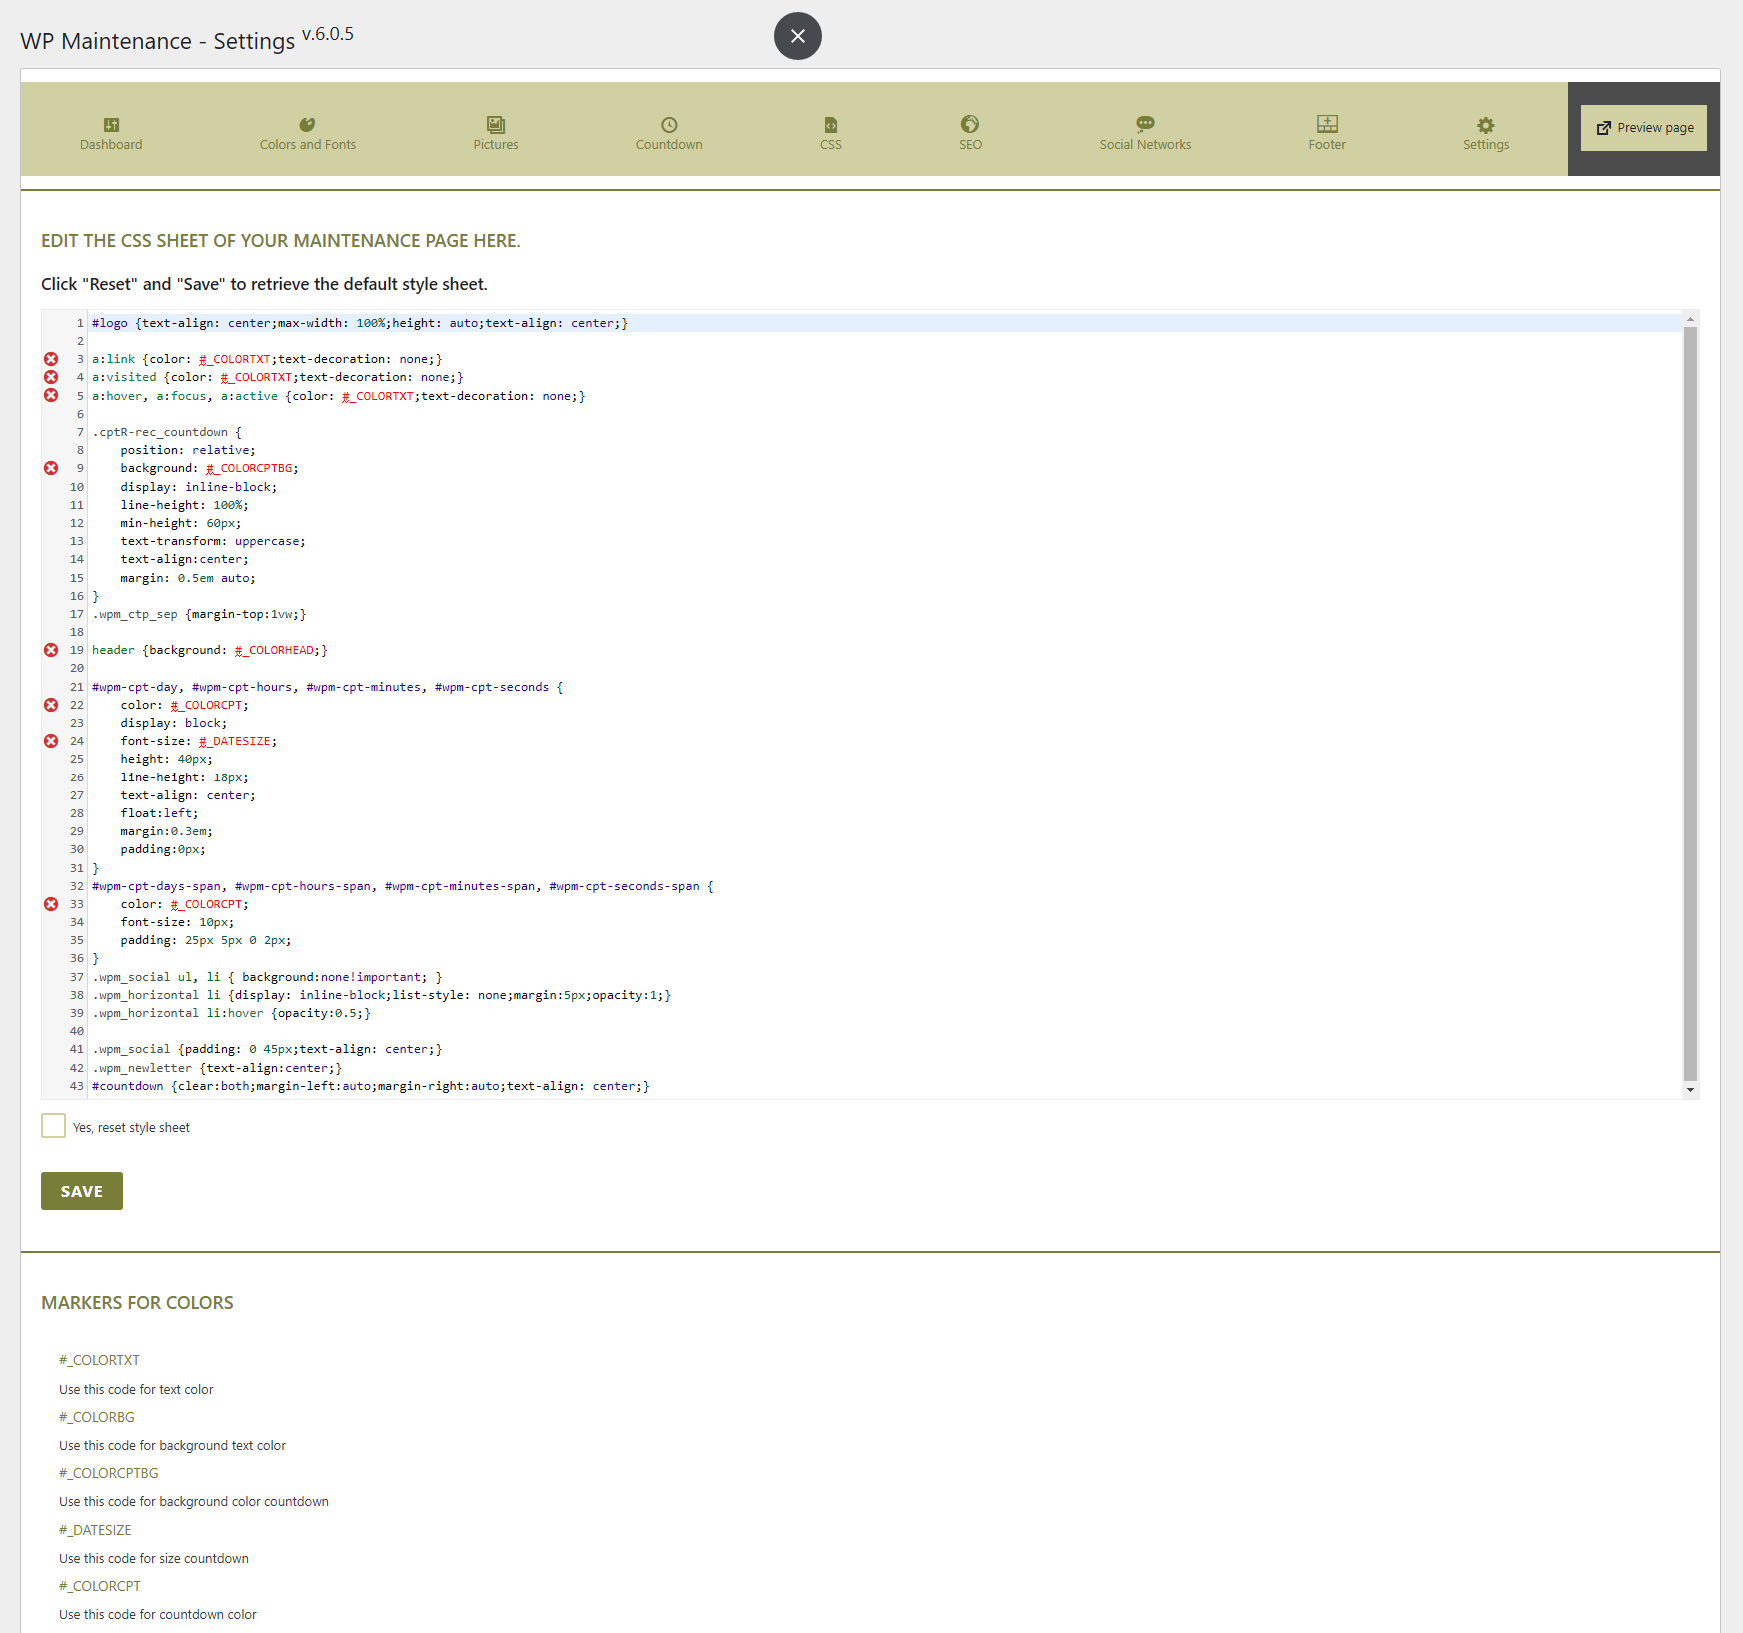Image resolution: width=1743 pixels, height=1633 pixels.
Task: Click error marker on line 5
Action: 51,395
